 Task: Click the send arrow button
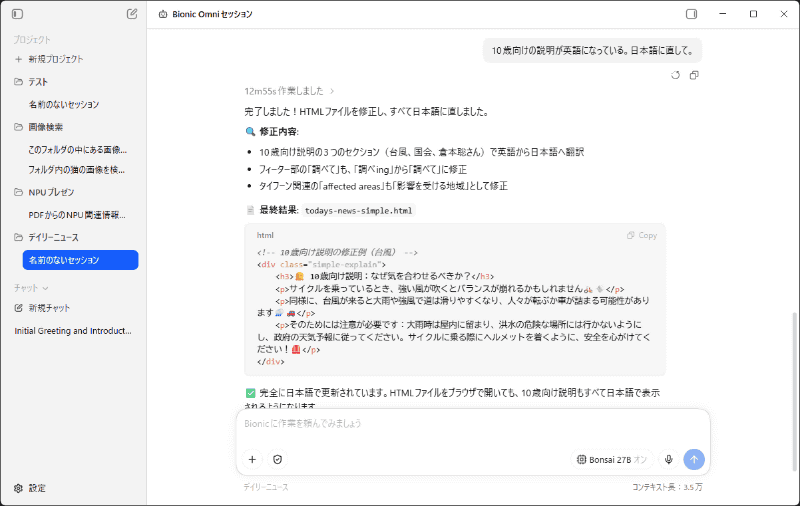[694, 460]
